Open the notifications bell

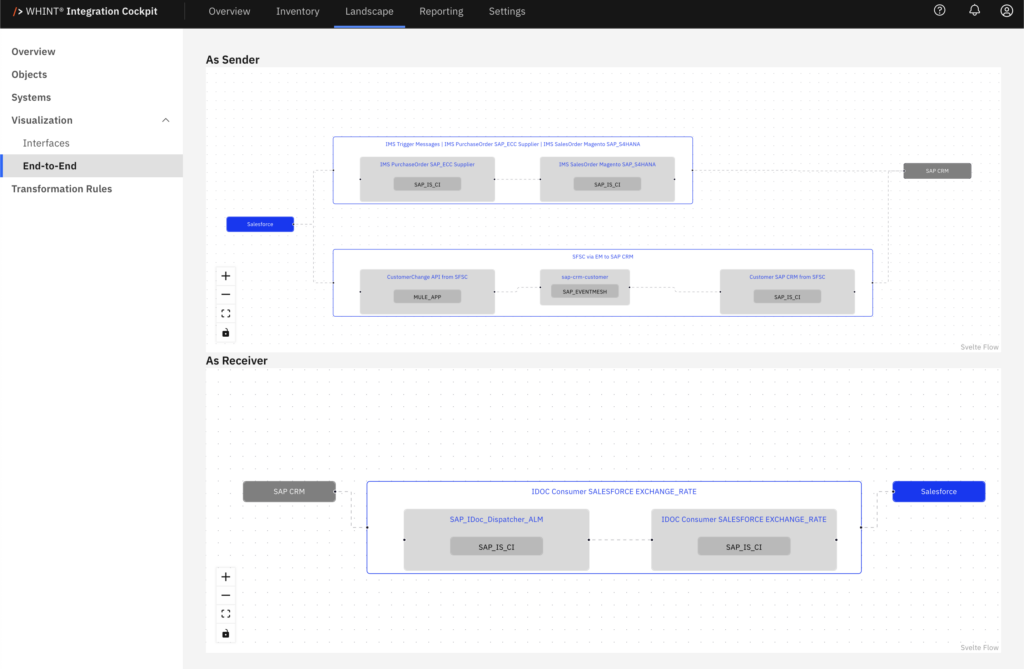click(x=974, y=11)
